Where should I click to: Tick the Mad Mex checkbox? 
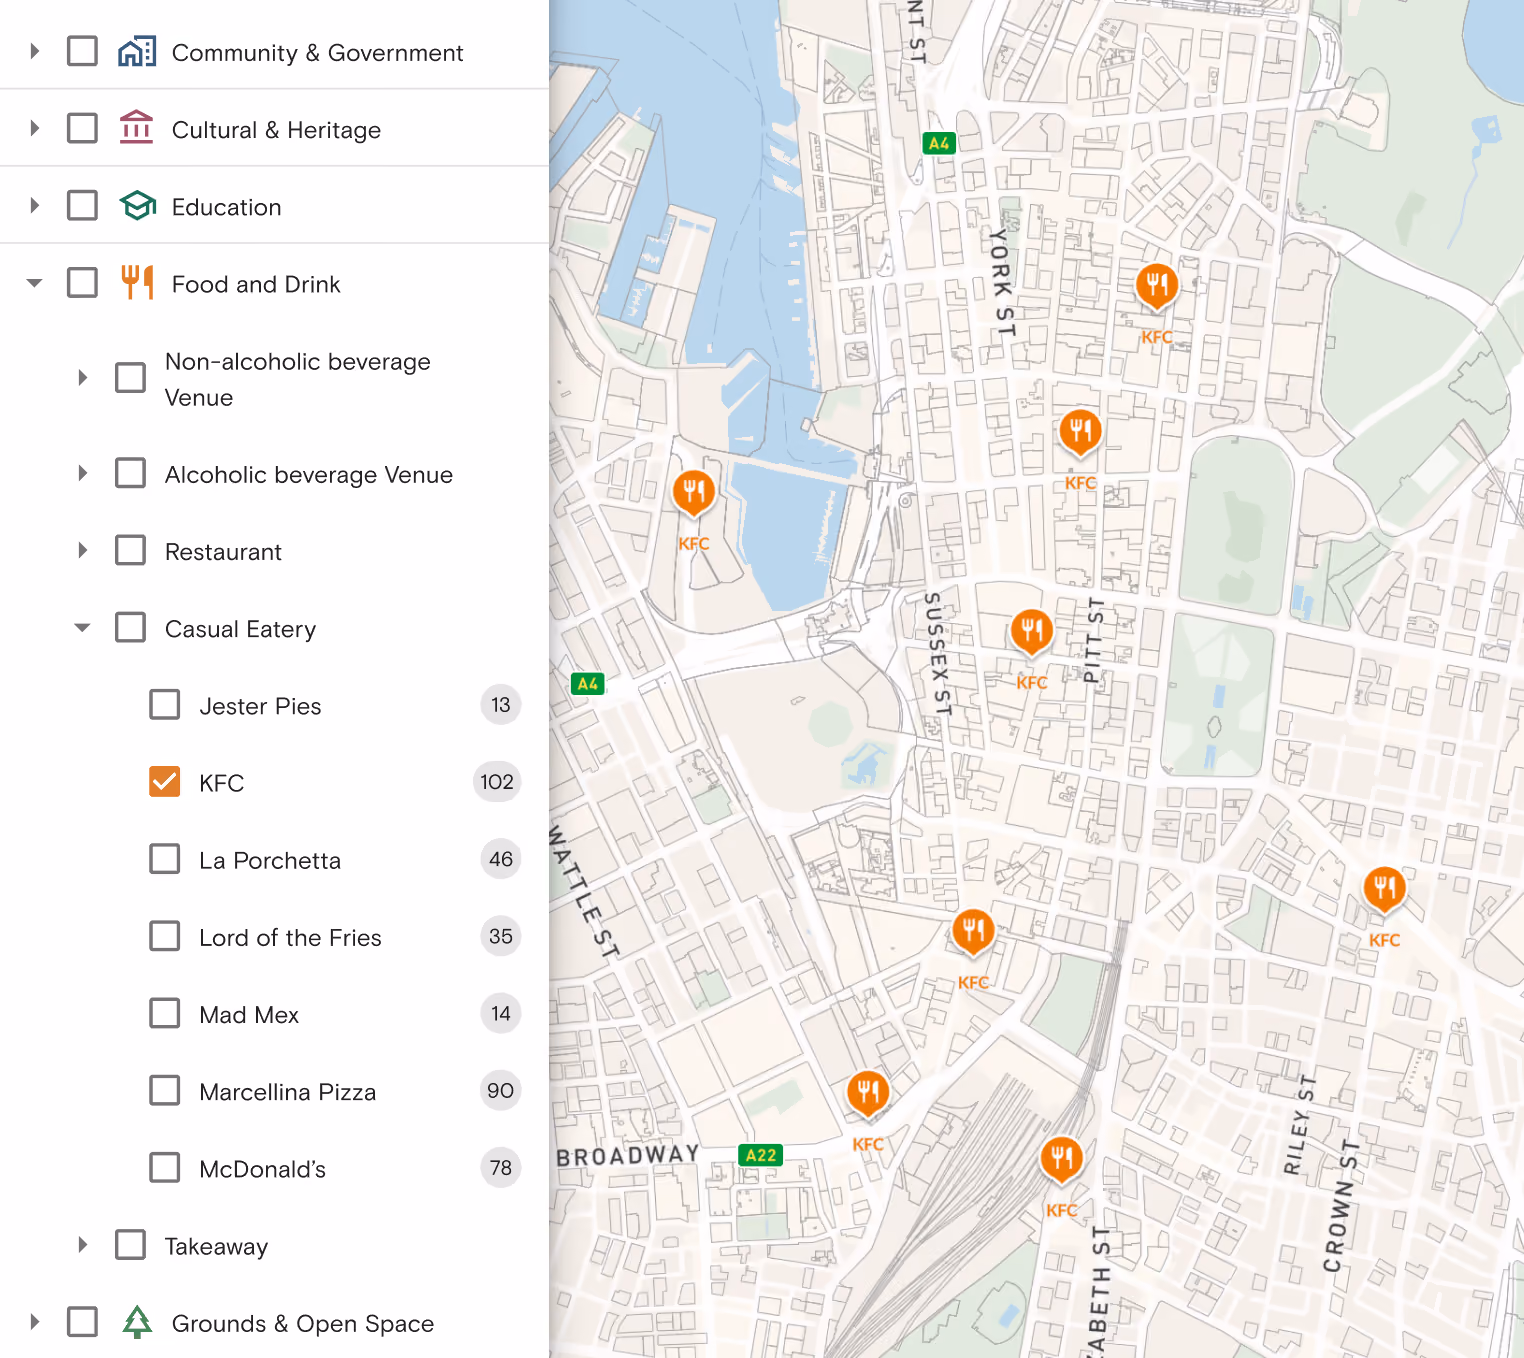pyautogui.click(x=165, y=1014)
